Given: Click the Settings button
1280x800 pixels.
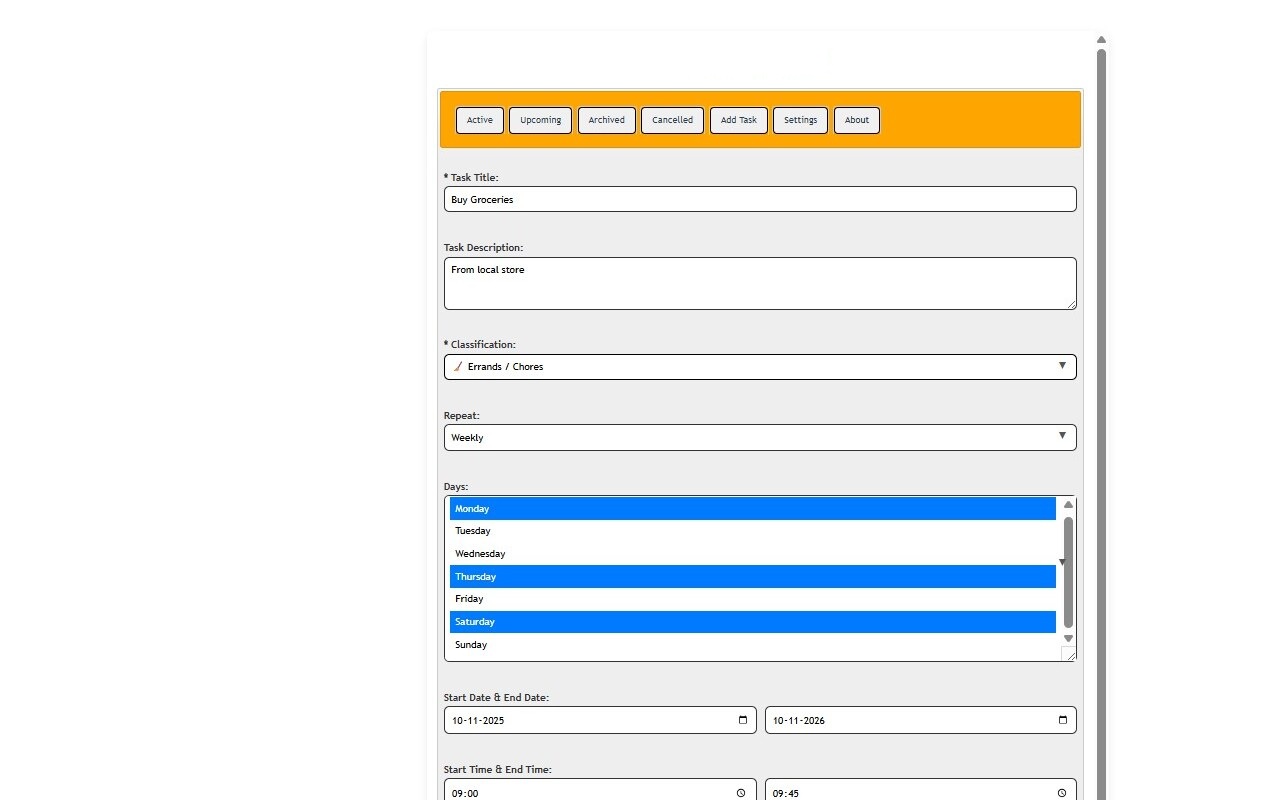Looking at the screenshot, I should (800, 120).
